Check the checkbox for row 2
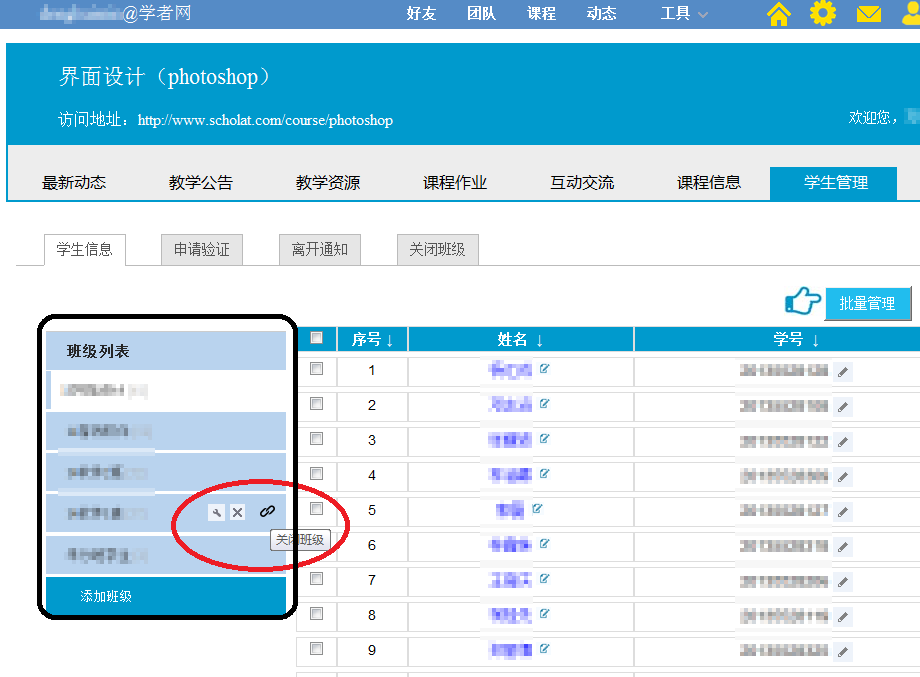This screenshot has height=677, width=920. [317, 404]
